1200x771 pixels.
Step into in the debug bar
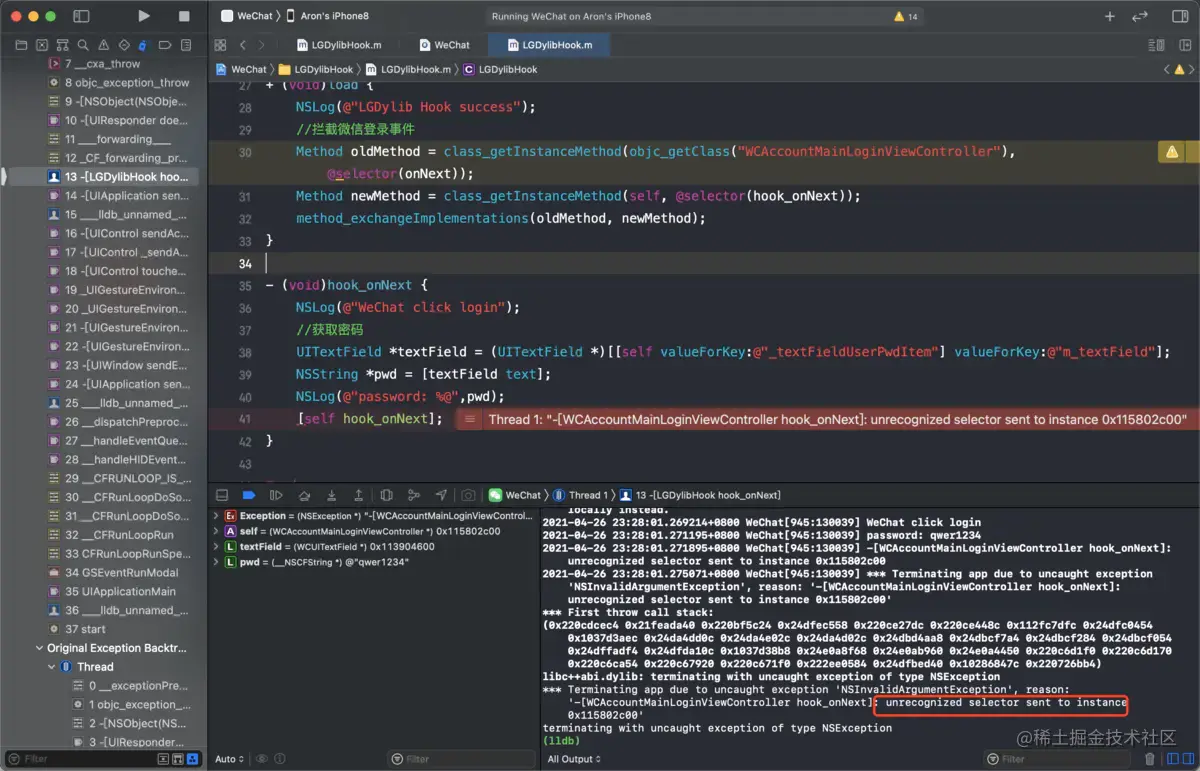331,495
